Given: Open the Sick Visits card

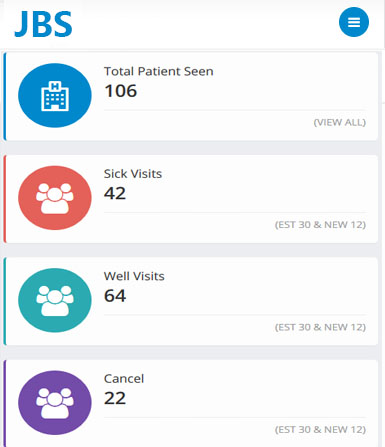Looking at the screenshot, I should tap(191, 199).
